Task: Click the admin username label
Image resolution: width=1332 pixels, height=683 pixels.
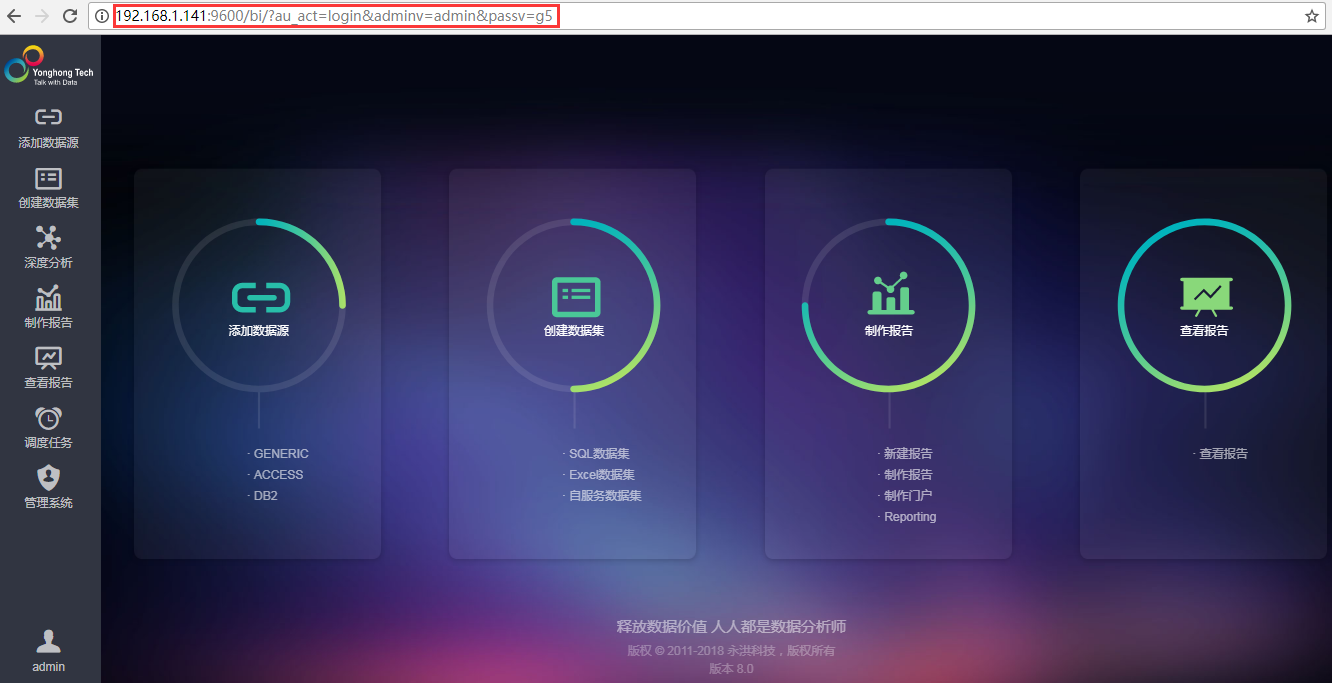Action: tap(48, 667)
